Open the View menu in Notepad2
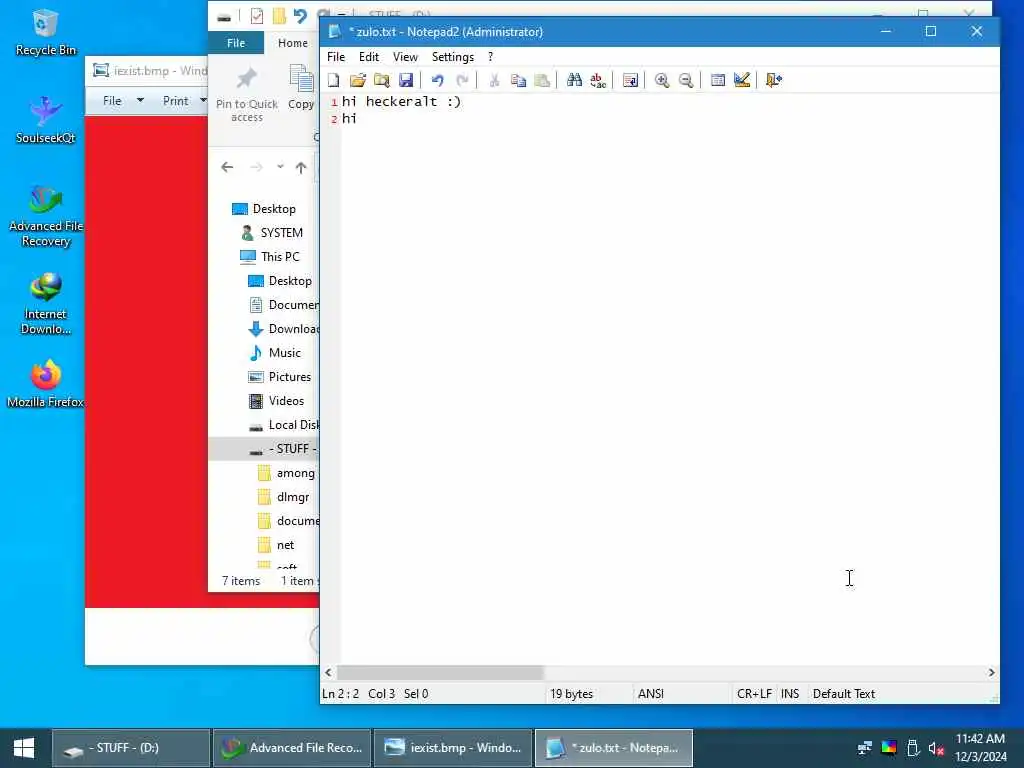This screenshot has height=768, width=1024. pos(405,57)
